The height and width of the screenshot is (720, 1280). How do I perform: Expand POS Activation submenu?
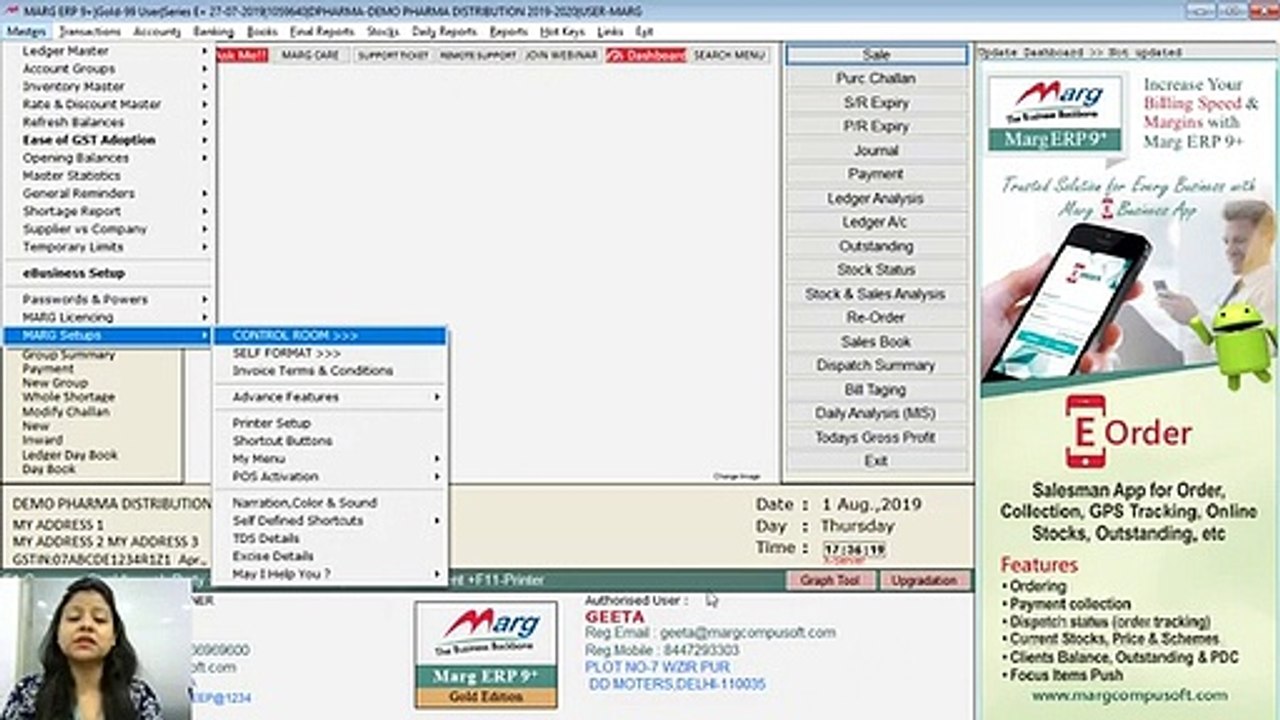[330, 477]
